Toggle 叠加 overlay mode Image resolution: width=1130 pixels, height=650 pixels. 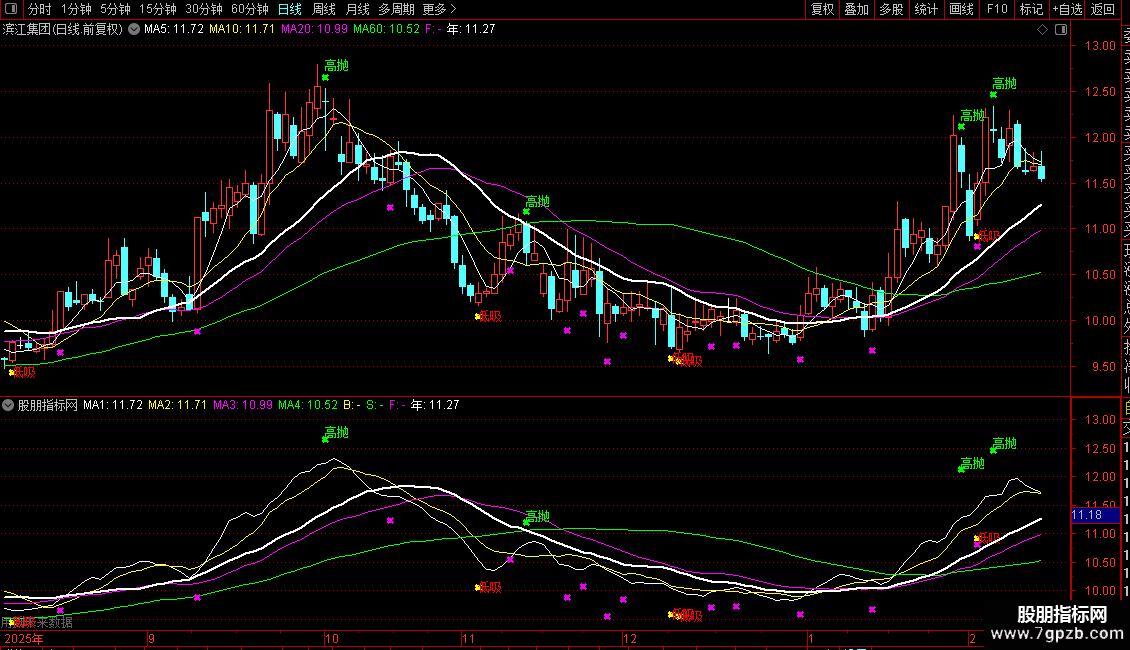pos(856,9)
